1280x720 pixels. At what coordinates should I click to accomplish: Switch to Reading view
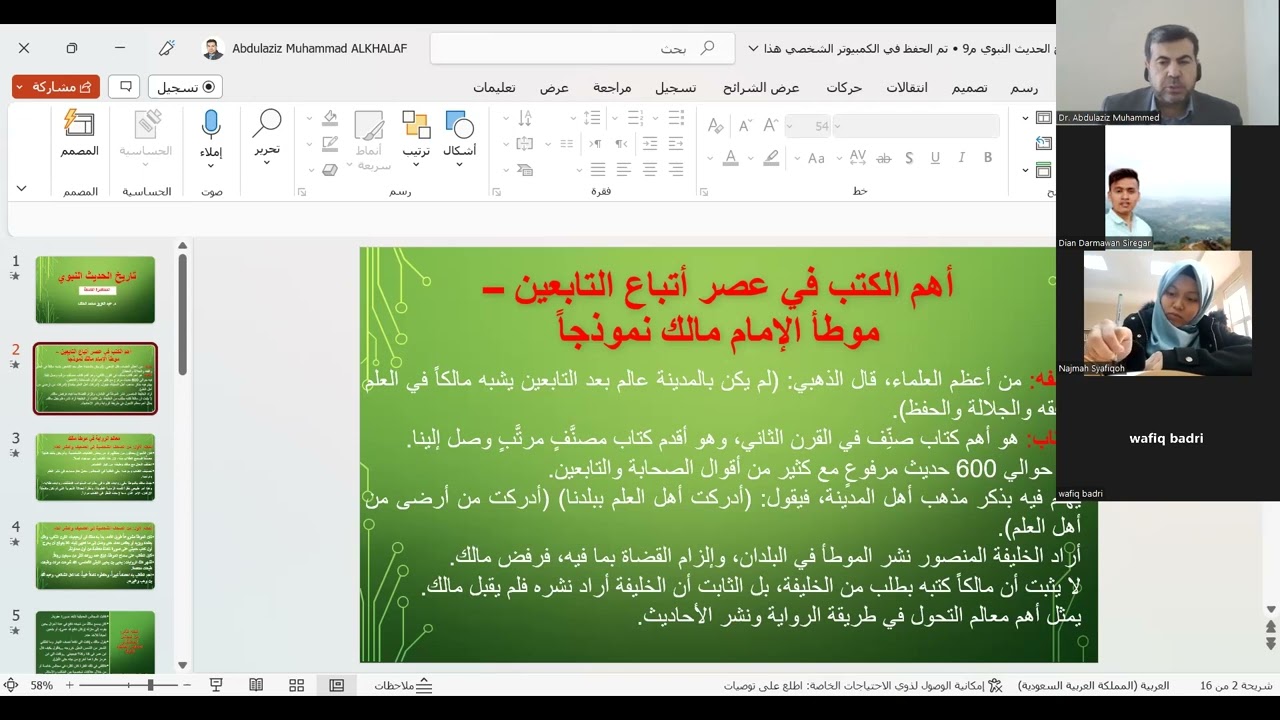(256, 685)
